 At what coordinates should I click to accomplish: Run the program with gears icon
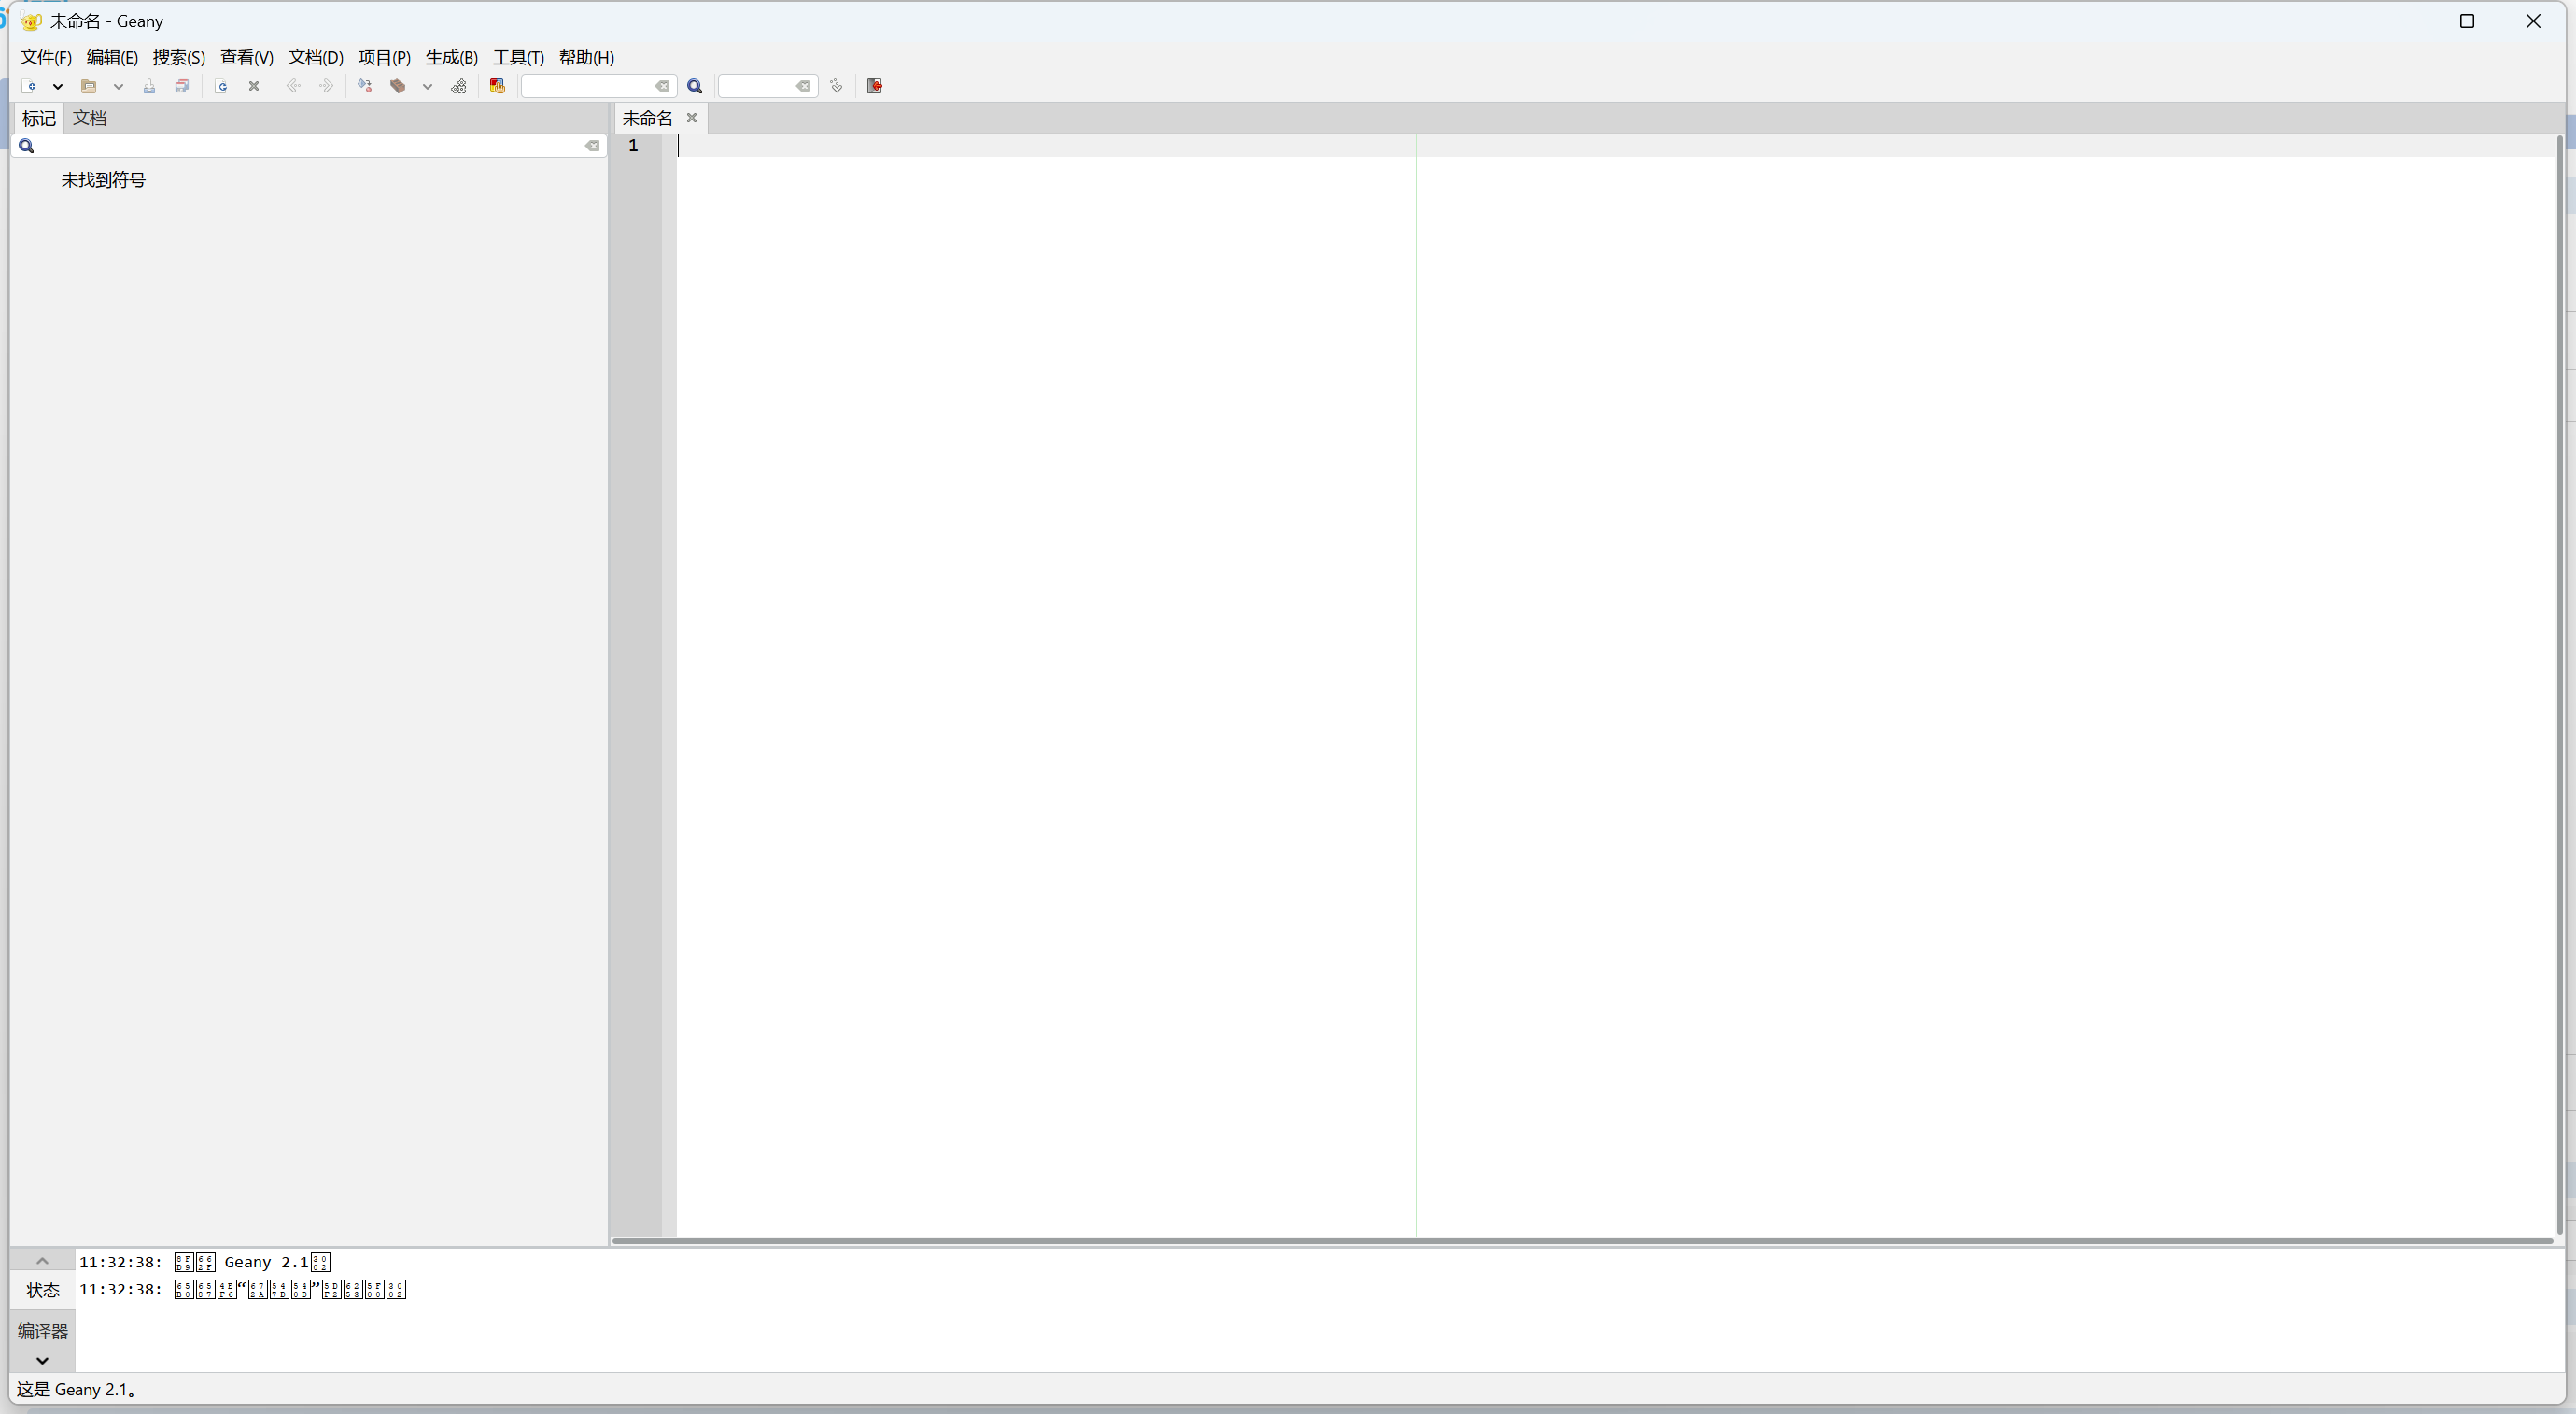pyautogui.click(x=459, y=86)
